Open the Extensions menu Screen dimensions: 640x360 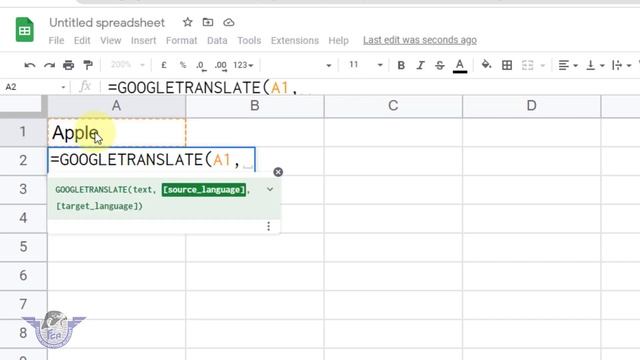pos(295,40)
